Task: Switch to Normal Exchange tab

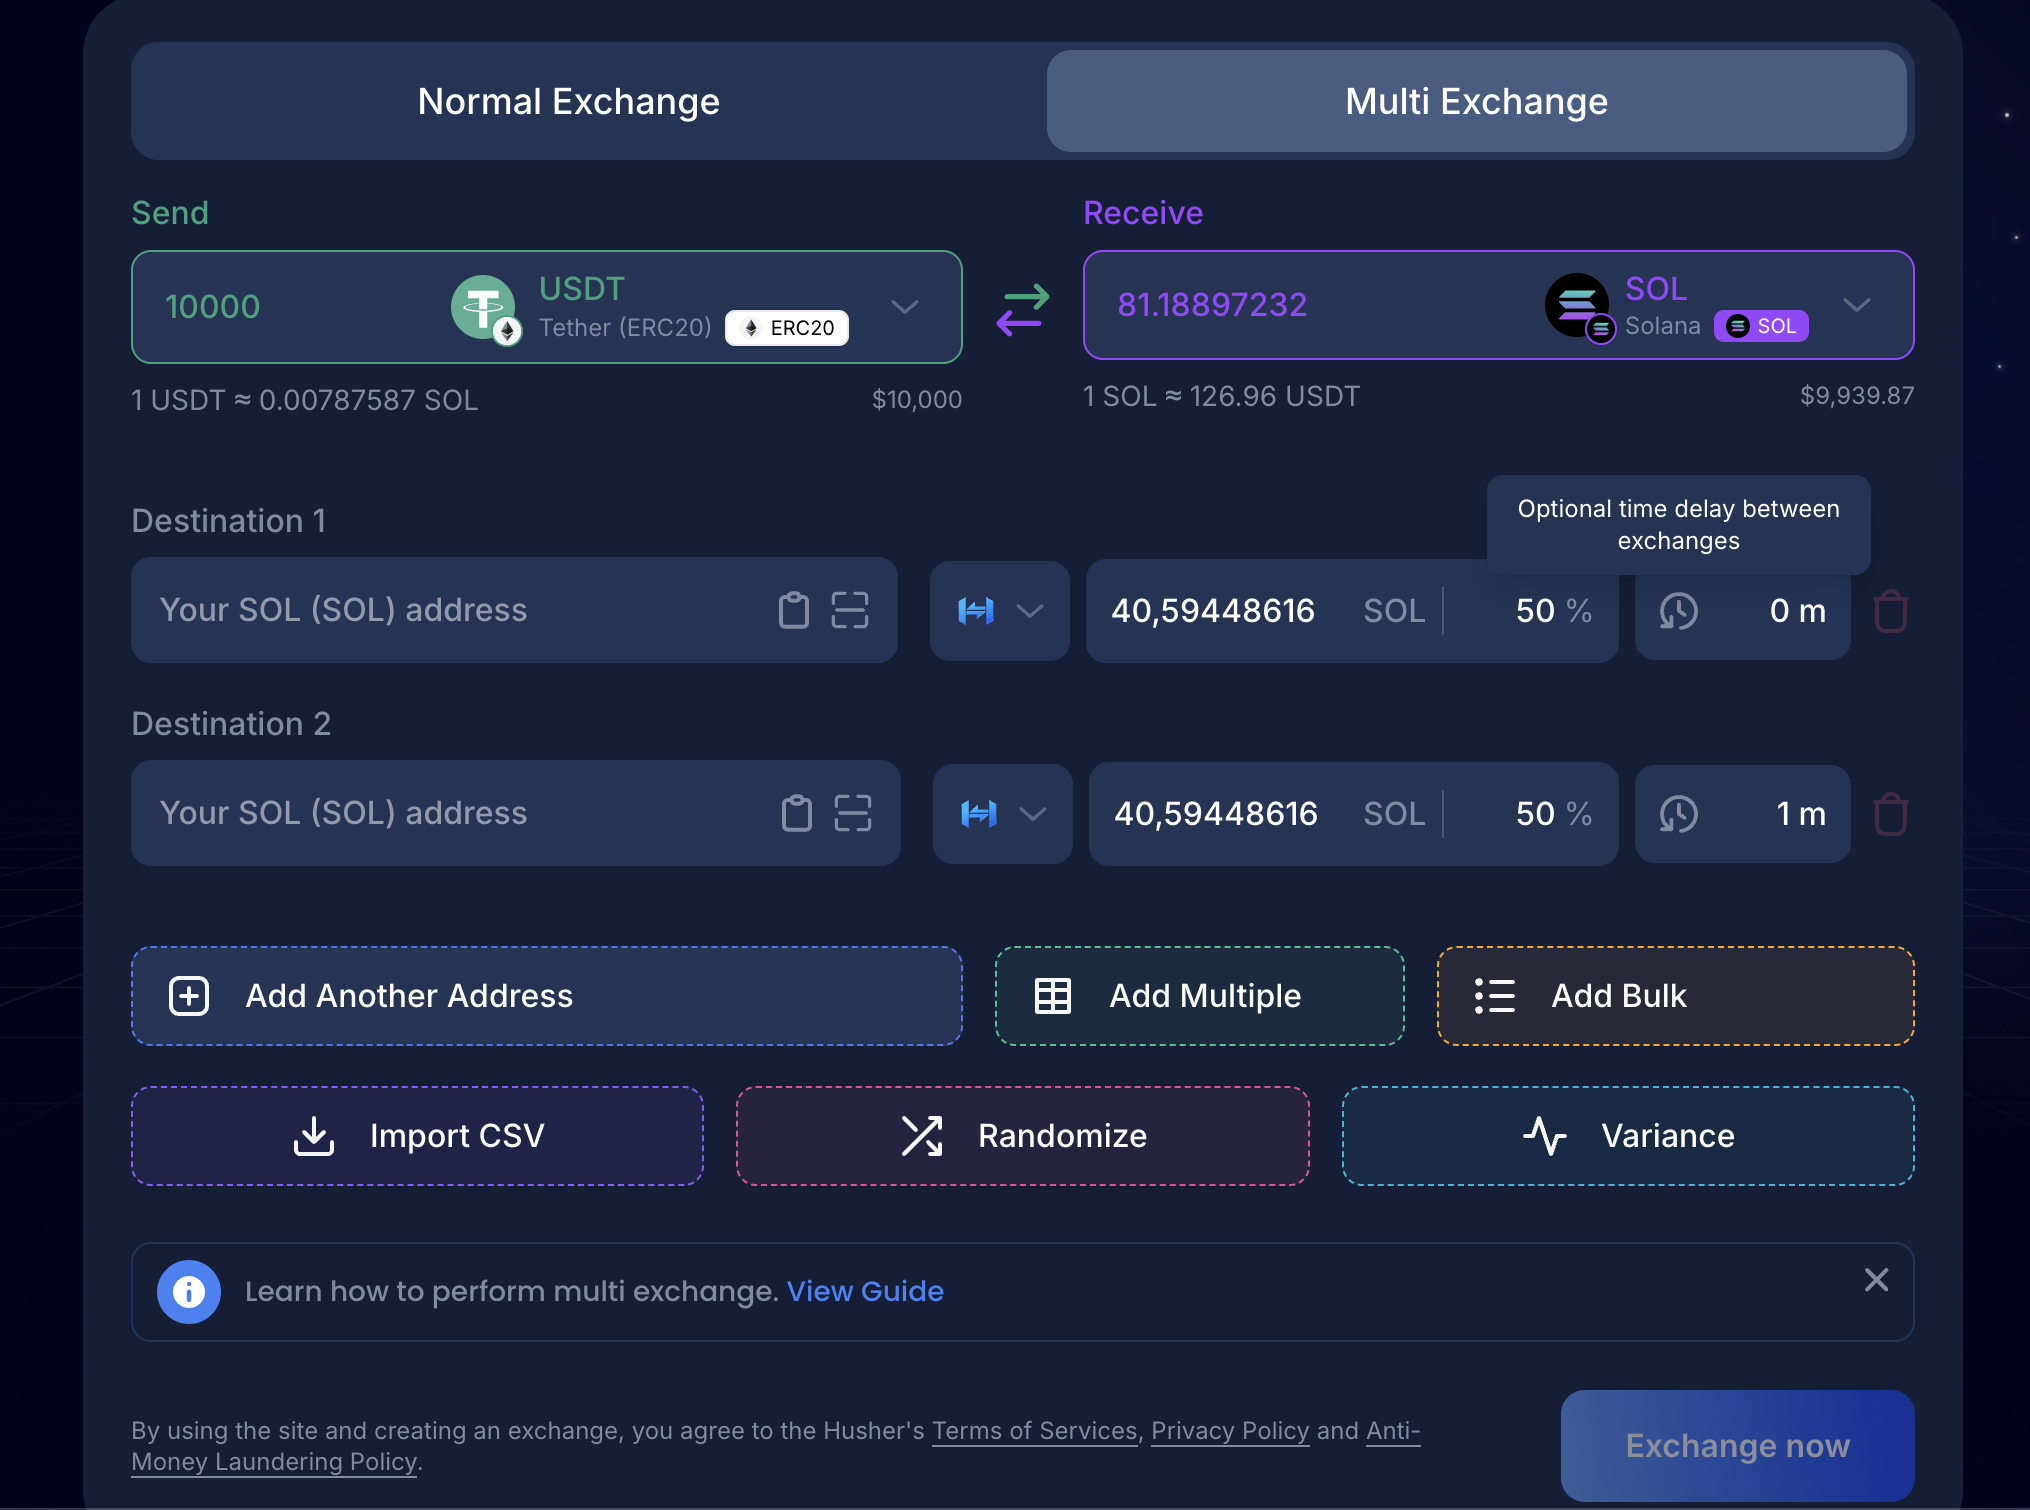Action: tap(568, 101)
